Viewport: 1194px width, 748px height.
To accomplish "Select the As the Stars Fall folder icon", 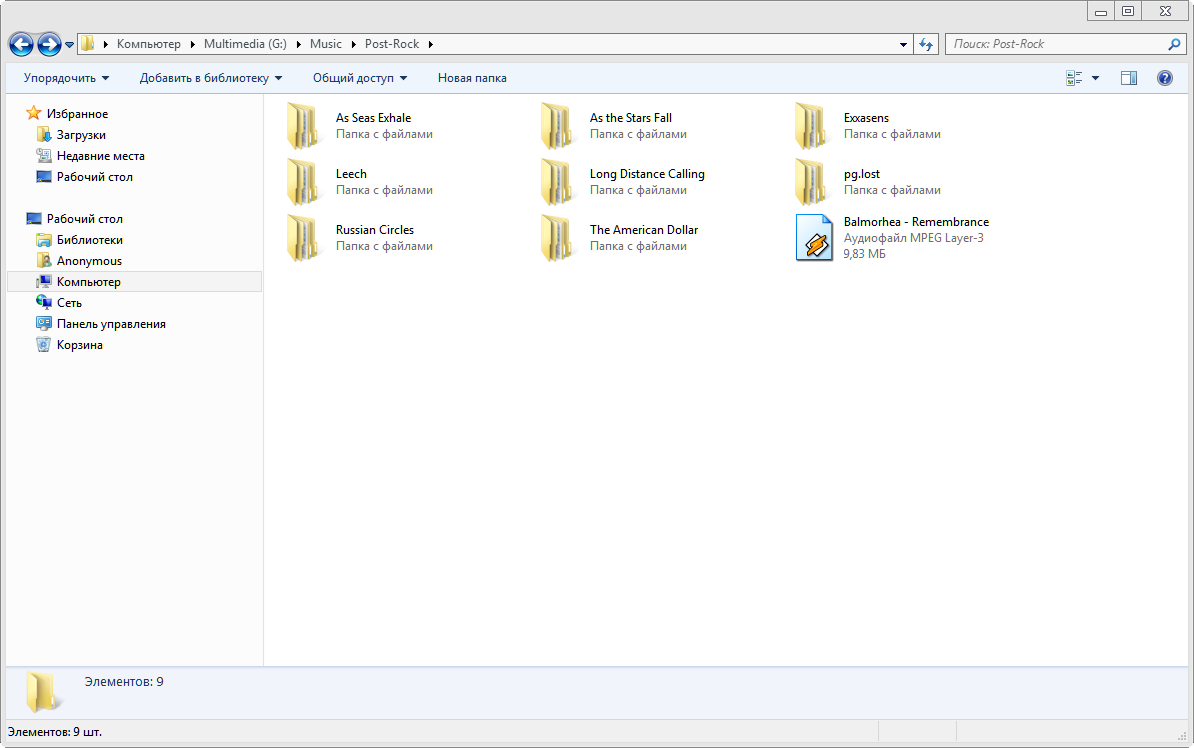I will pos(557,126).
